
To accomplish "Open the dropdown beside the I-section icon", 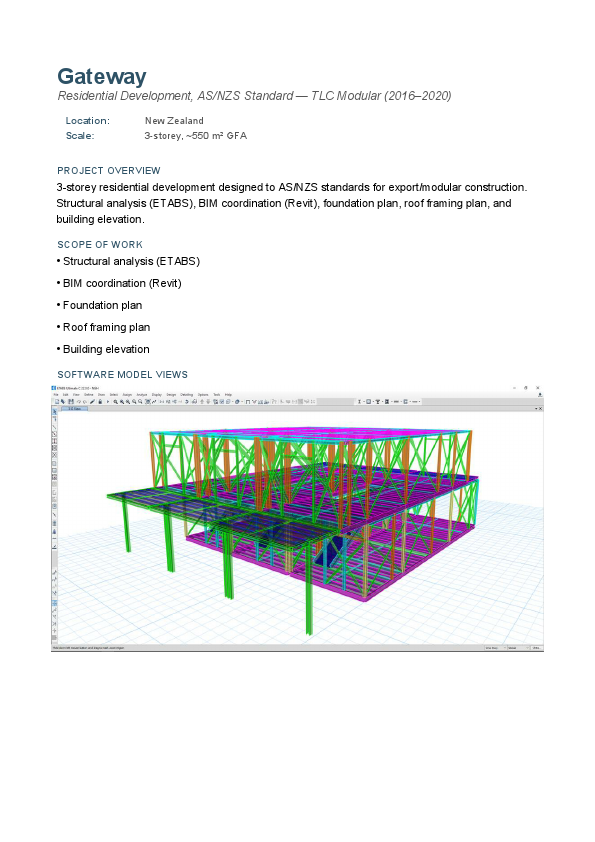I will pyautogui.click(x=364, y=401).
